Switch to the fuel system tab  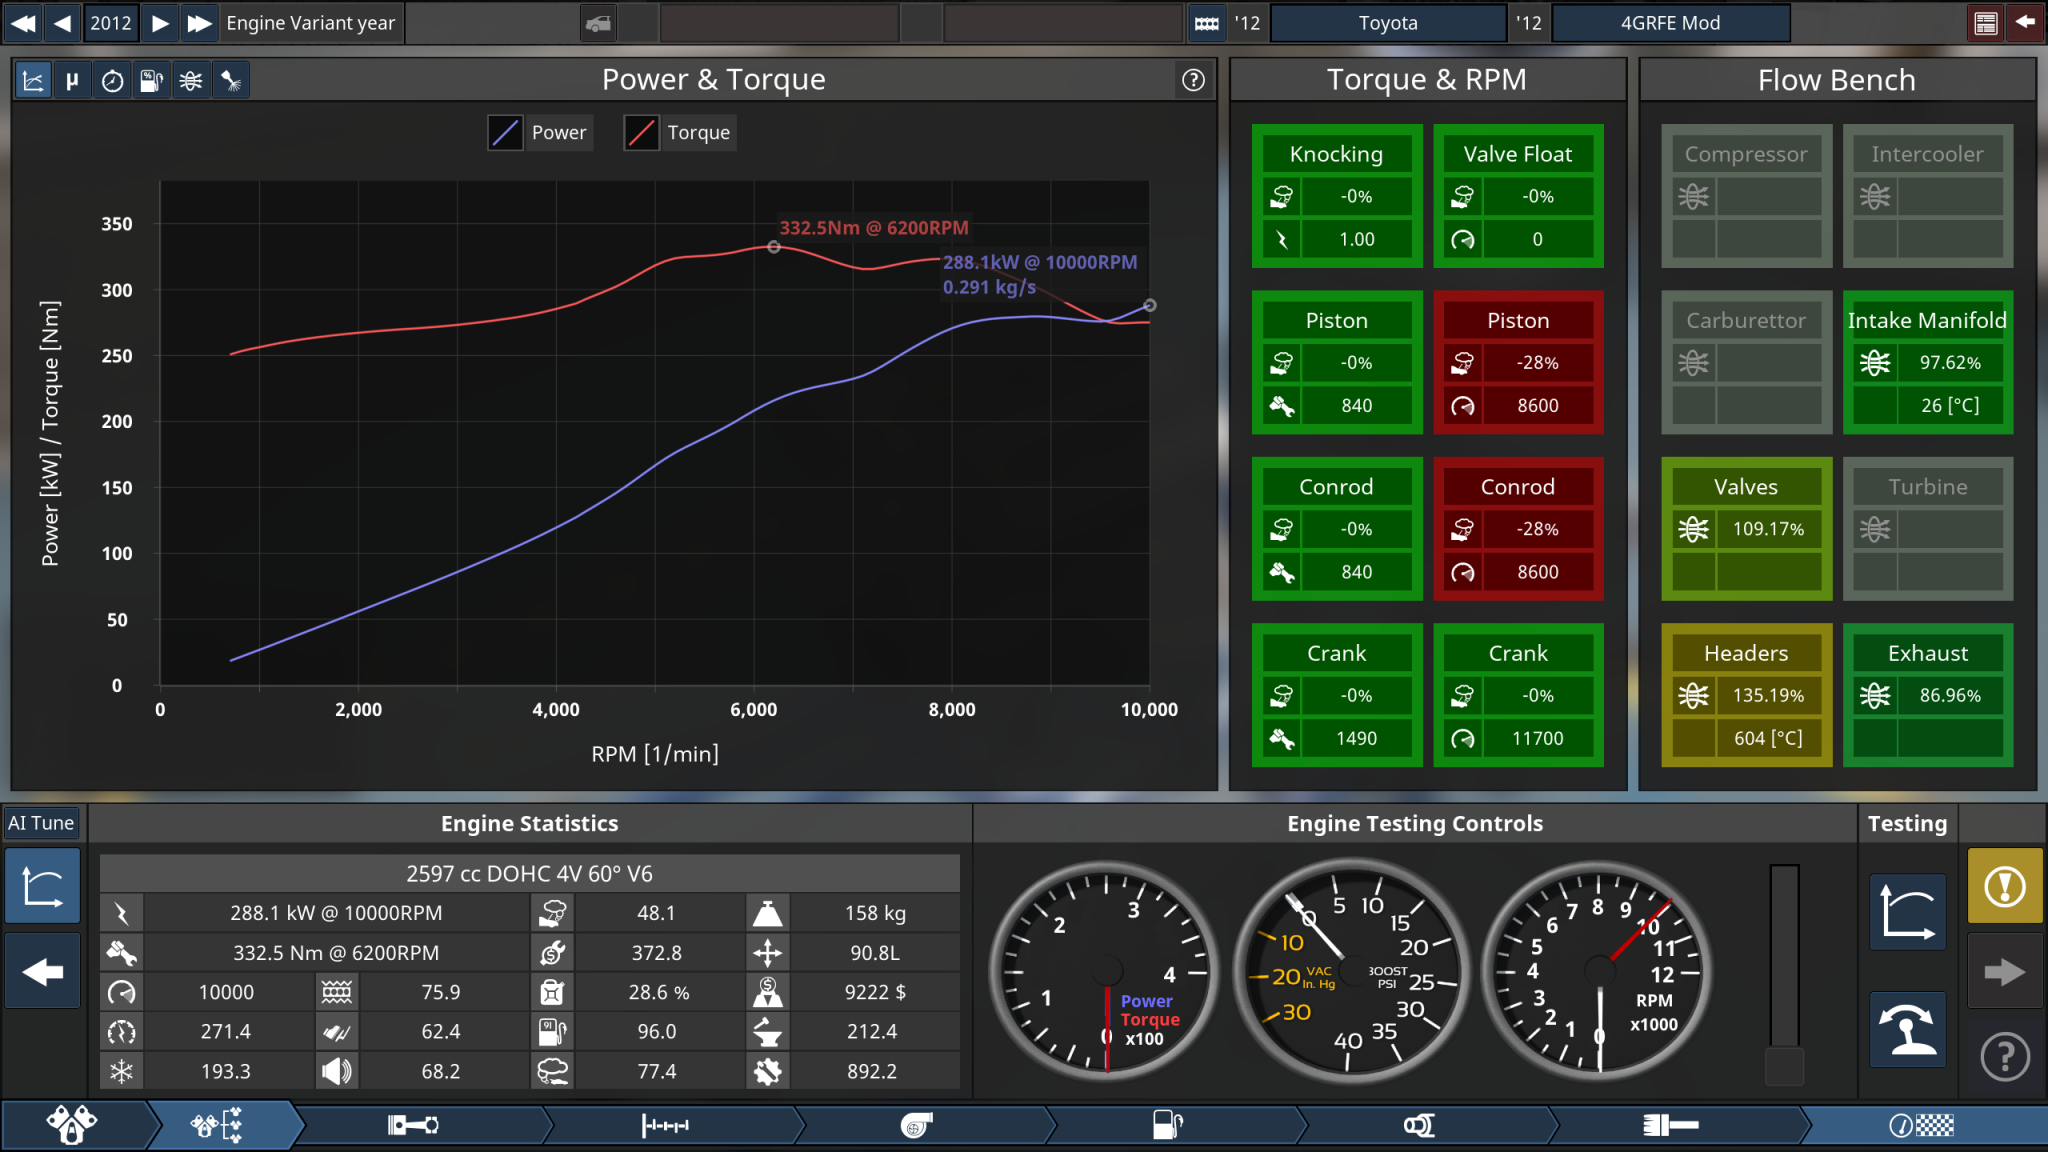click(x=1167, y=1126)
